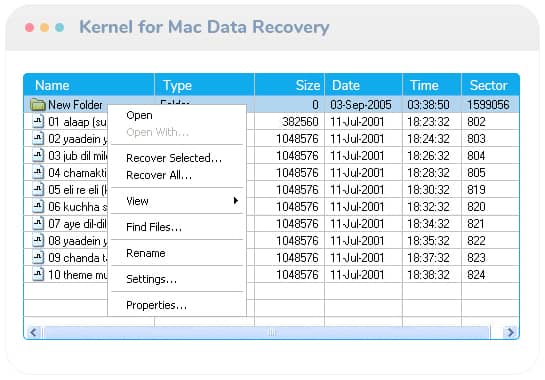Select Recover Selected… in the context menu
The image size is (545, 380).
pos(174,158)
